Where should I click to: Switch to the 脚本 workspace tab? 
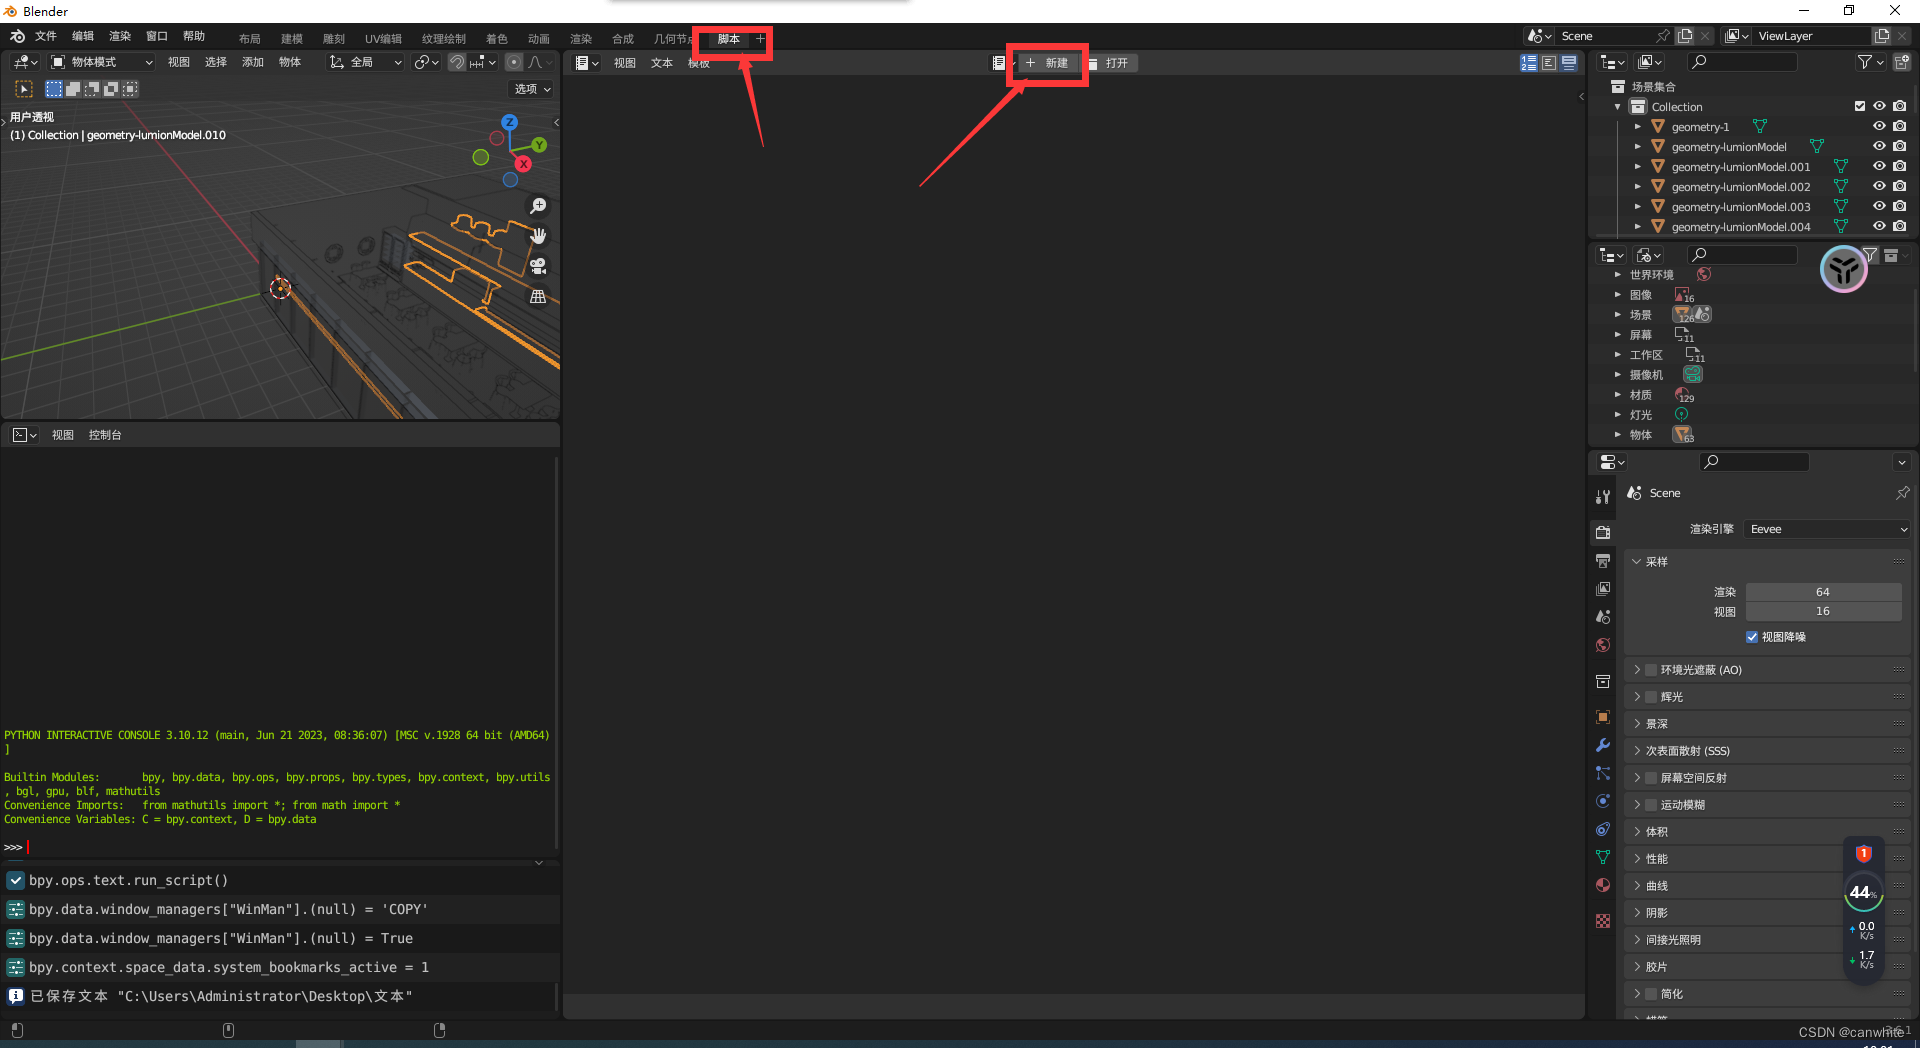tap(729, 39)
